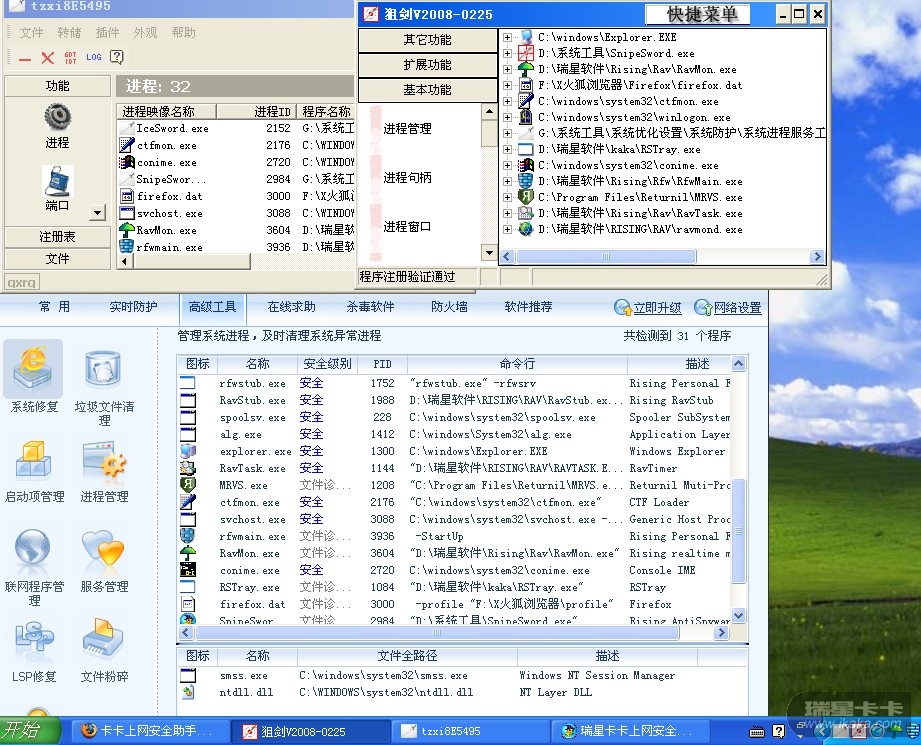
Task: Expand C:\windows\Explorer.EXE tree node
Action: pyautogui.click(x=507, y=37)
